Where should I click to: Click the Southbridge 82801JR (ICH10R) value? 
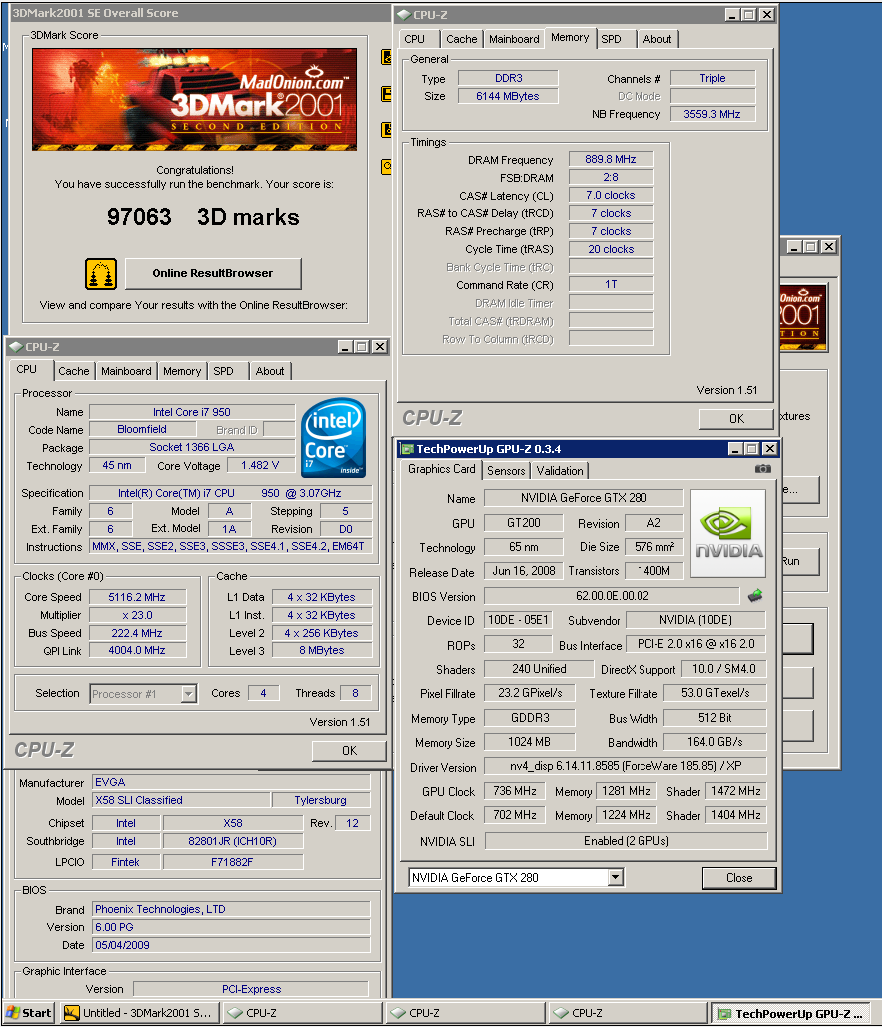233,841
